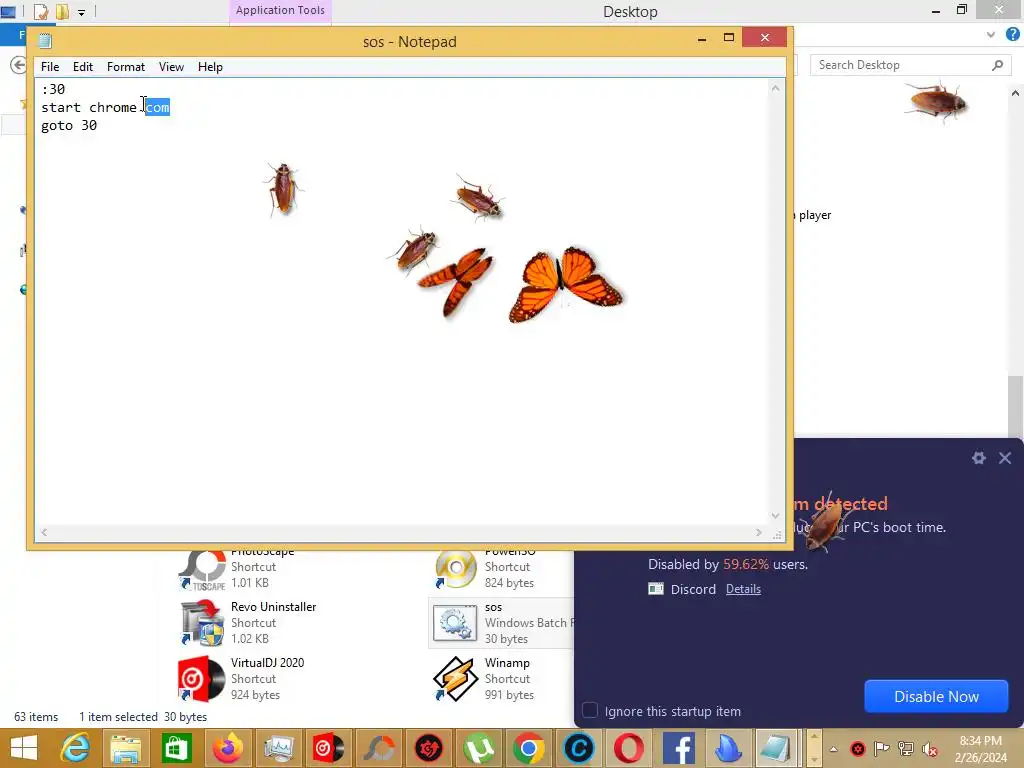The image size is (1024, 768).
Task: Select the sos batch file icon
Action: coord(455,623)
